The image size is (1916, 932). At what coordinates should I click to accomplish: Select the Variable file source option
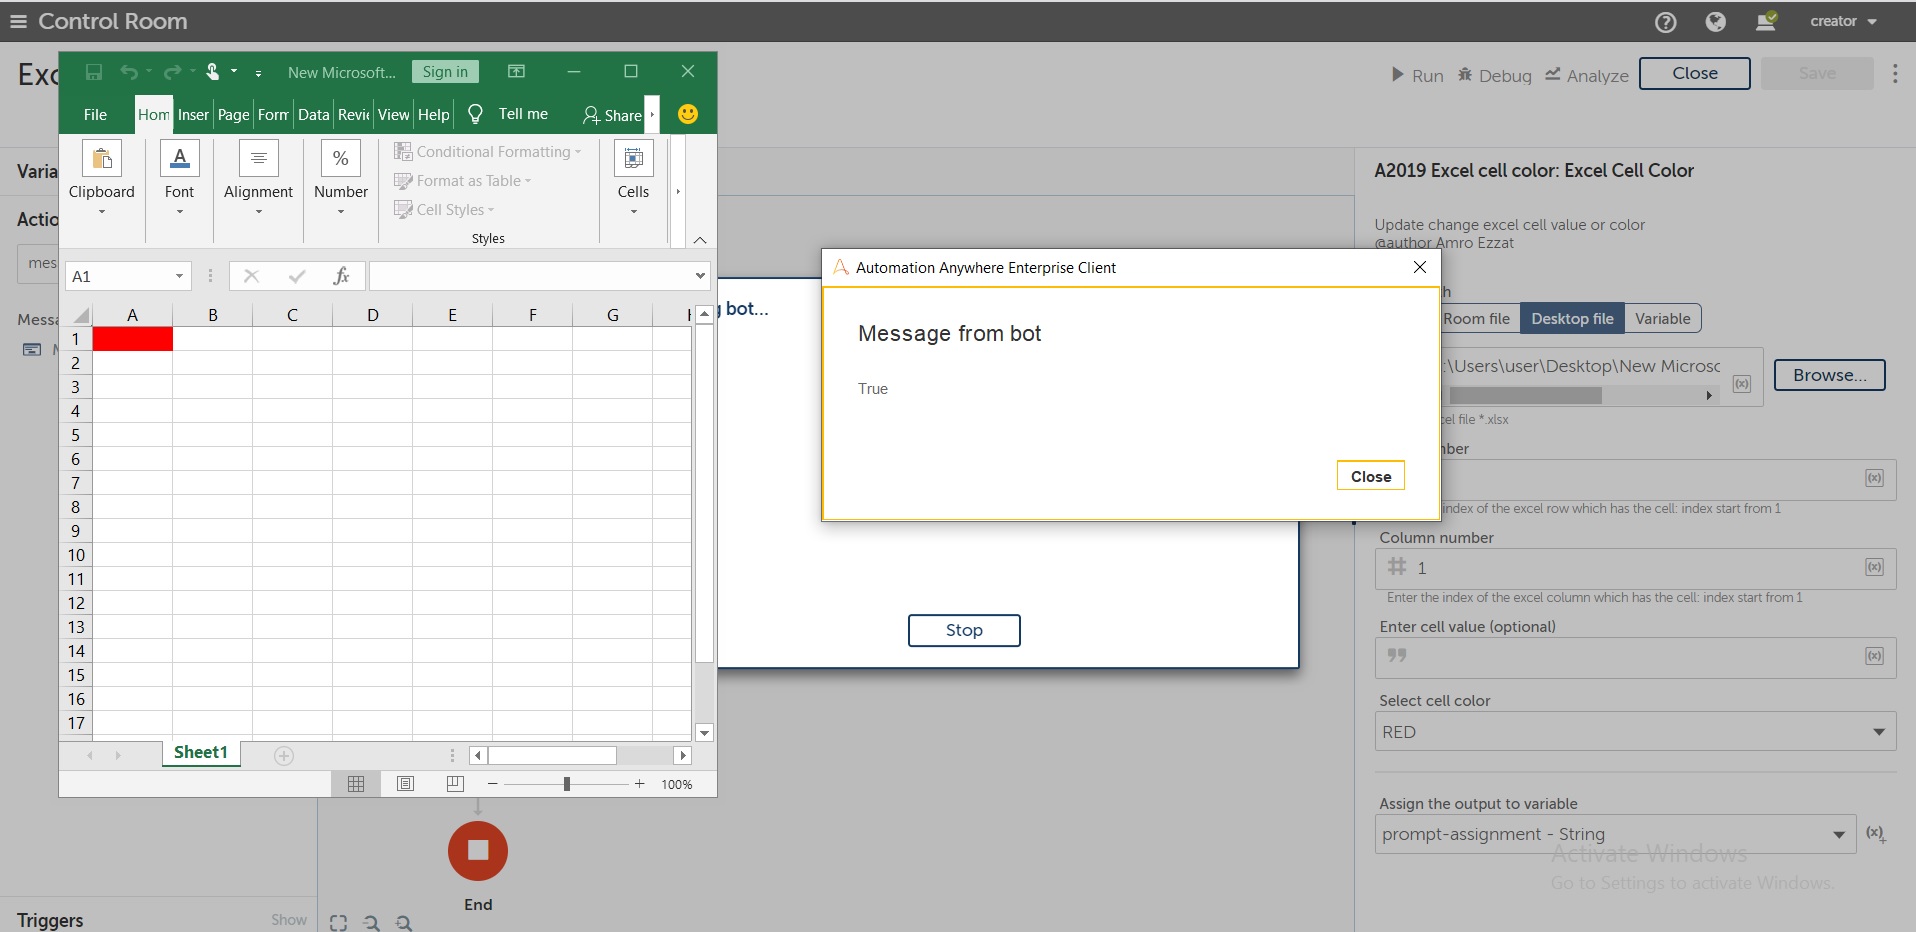click(x=1662, y=319)
